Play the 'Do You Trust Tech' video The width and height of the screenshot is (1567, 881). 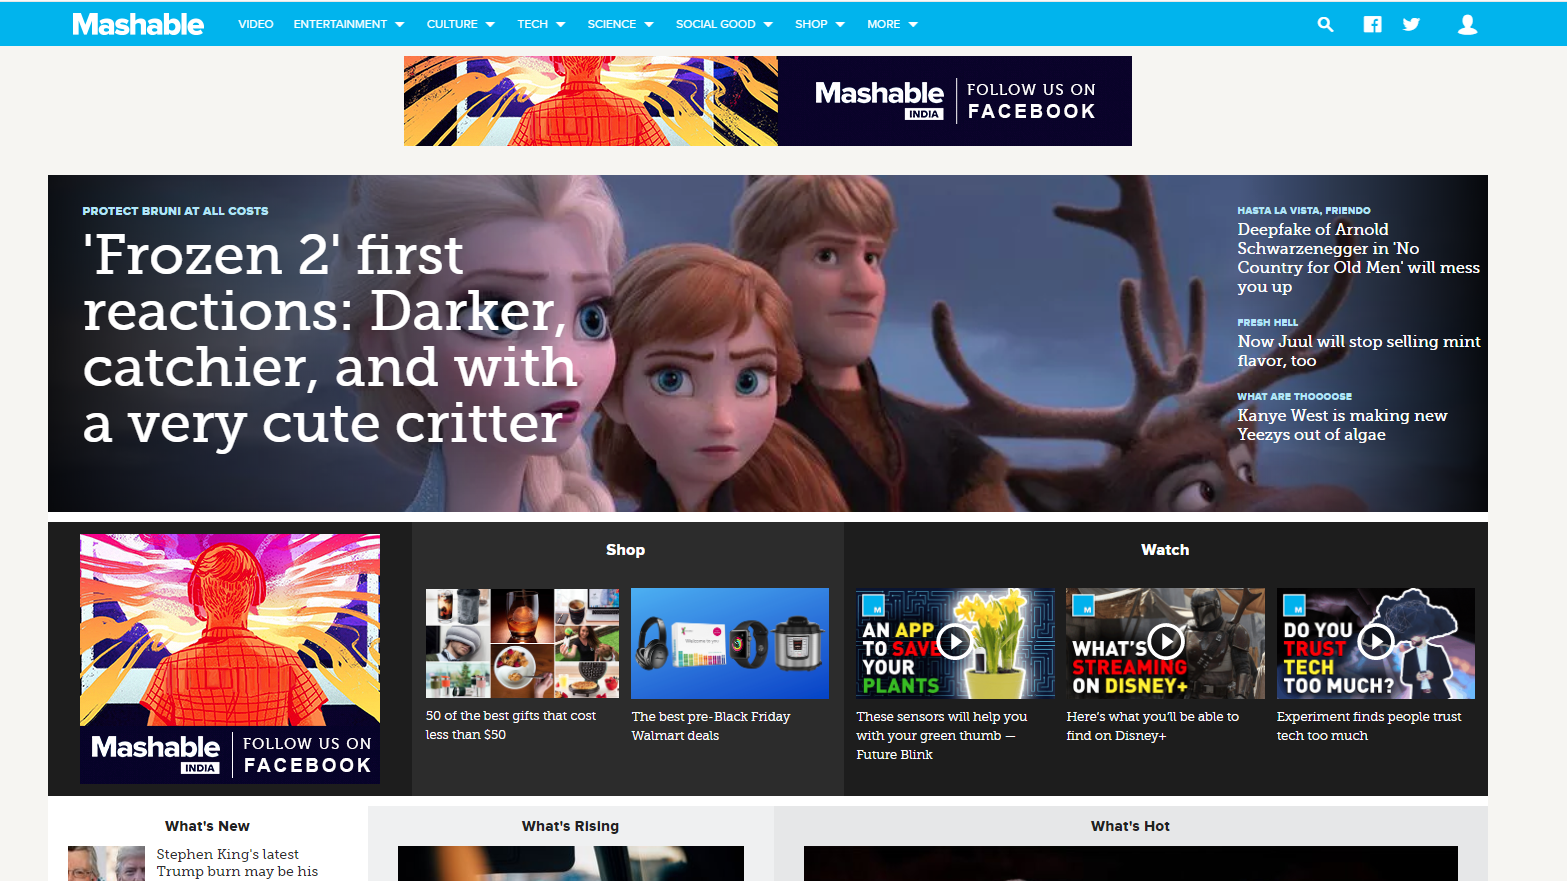pos(1376,641)
